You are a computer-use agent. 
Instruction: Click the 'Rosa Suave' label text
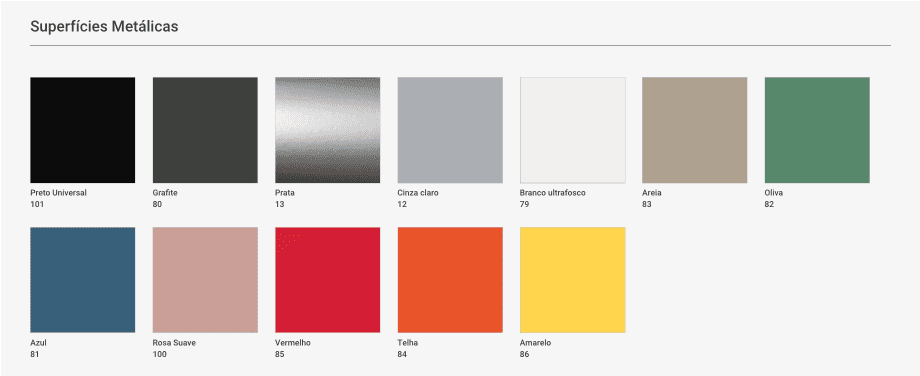[x=174, y=343]
